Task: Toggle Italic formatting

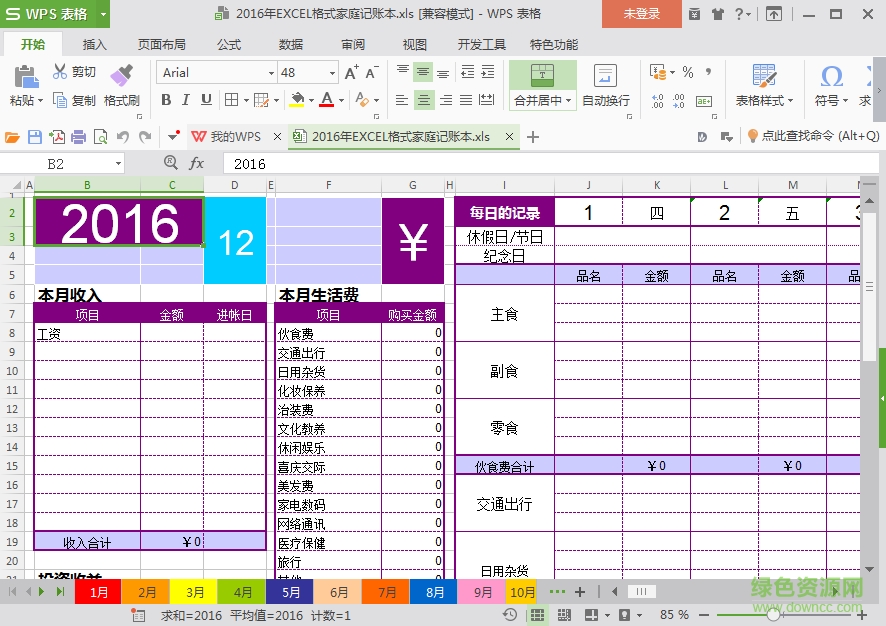Action: (x=184, y=100)
